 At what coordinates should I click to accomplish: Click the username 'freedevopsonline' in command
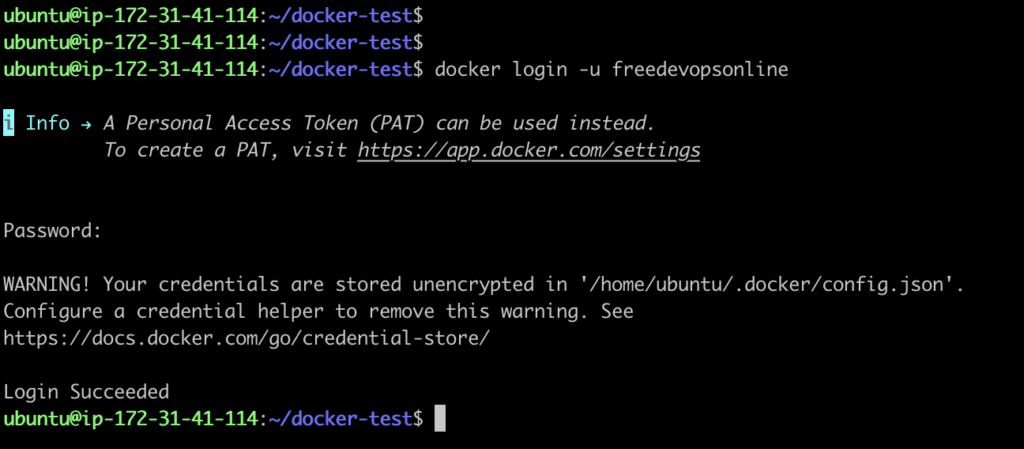tap(700, 69)
